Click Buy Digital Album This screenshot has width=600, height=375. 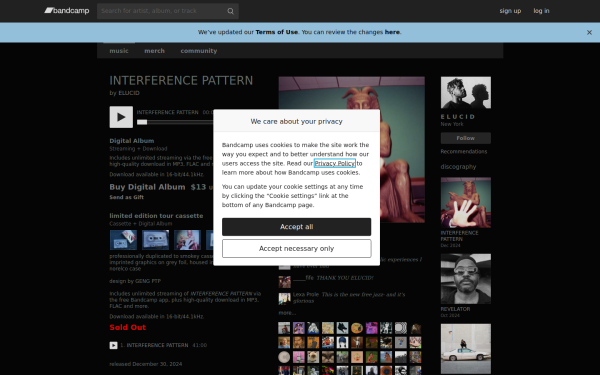(147, 187)
